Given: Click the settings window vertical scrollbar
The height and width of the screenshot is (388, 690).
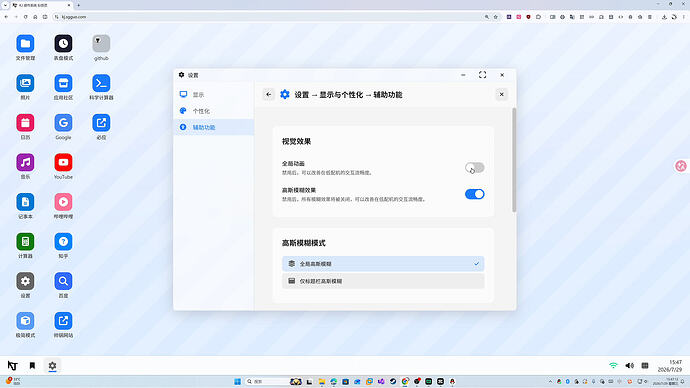Looking at the screenshot, I should pyautogui.click(x=514, y=160).
